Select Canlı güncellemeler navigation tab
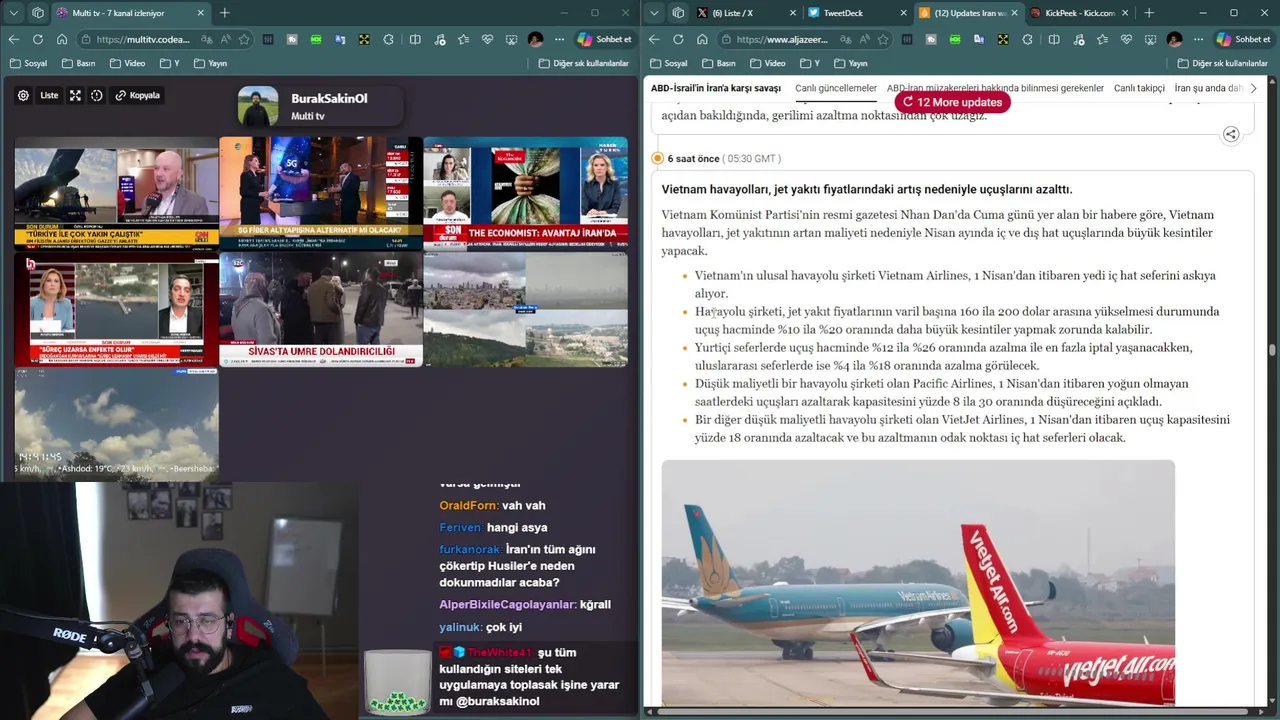This screenshot has width=1280, height=720. click(836, 88)
